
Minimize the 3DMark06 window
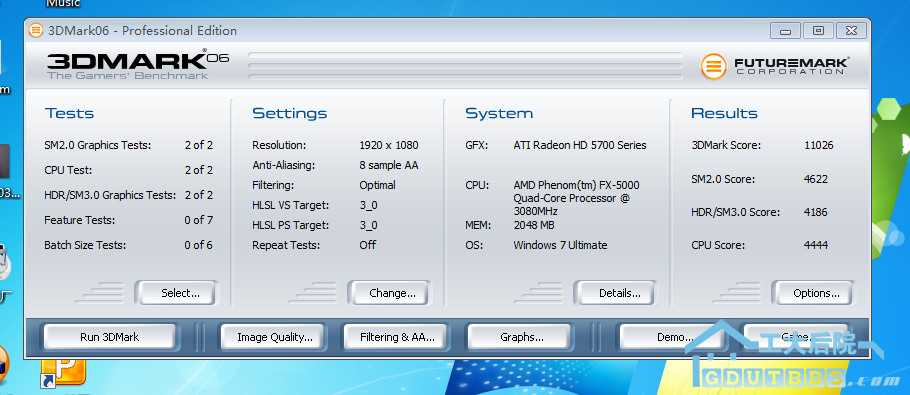coord(786,31)
